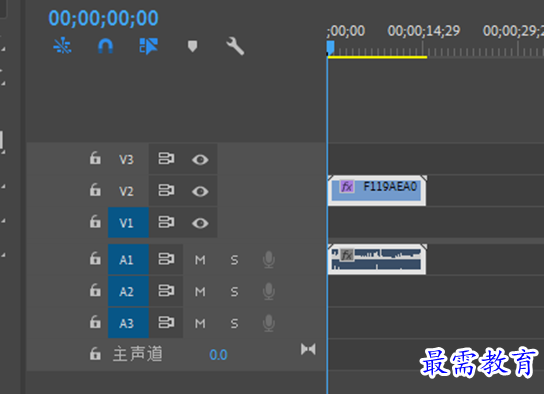544x394 pixels.
Task: Click ruler at 00;00;14;29
Action: pos(424,31)
